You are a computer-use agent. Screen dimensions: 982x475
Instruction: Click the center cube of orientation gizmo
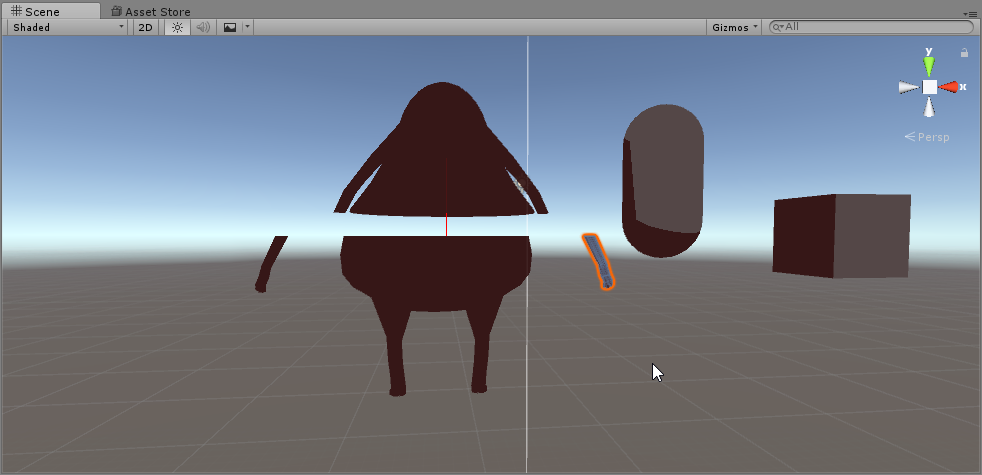coord(929,87)
